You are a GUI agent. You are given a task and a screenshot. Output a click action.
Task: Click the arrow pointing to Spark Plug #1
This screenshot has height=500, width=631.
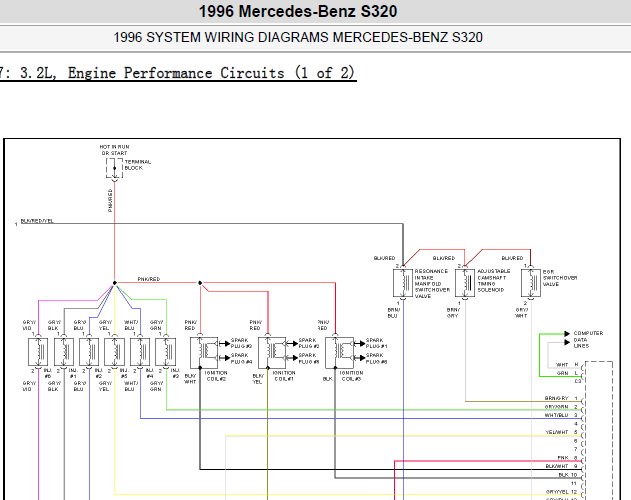(361, 343)
